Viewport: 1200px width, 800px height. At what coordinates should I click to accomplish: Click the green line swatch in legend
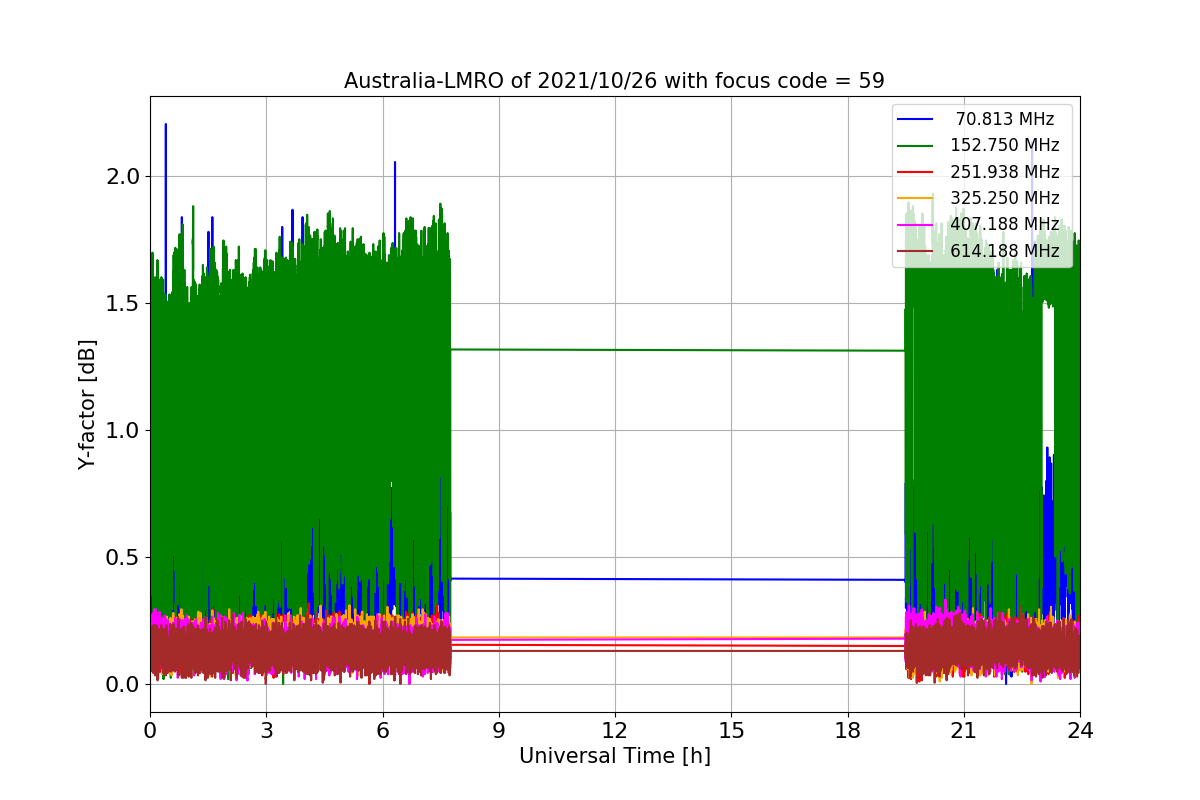pos(916,145)
